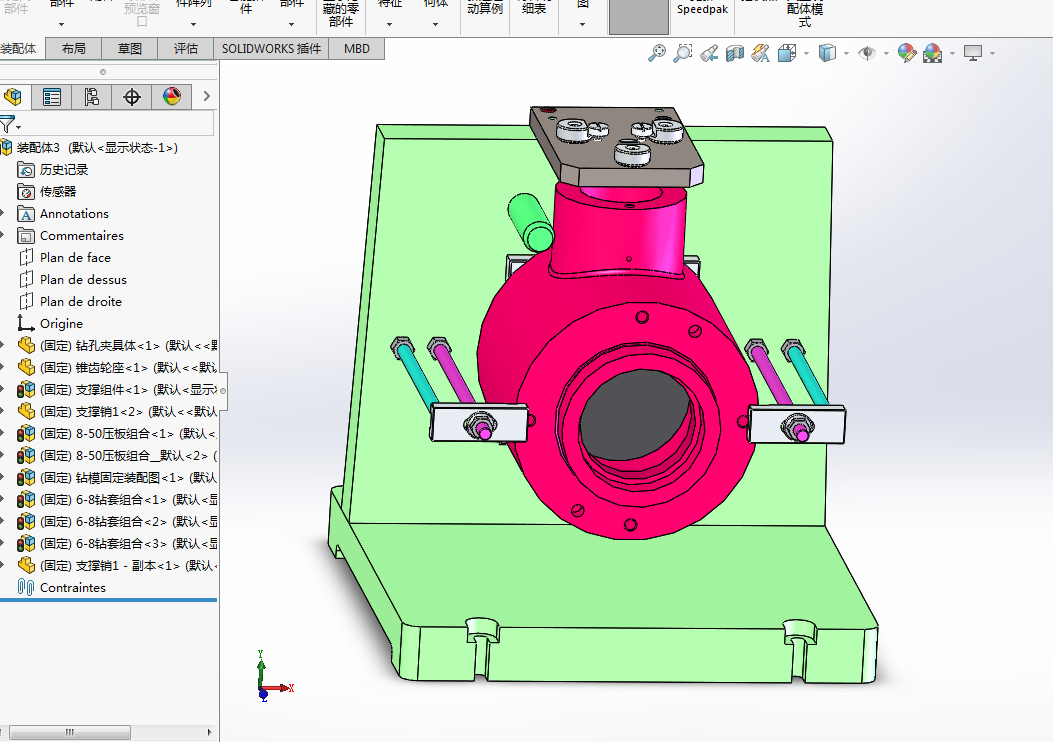Image resolution: width=1053 pixels, height=742 pixels.
Task: Open the PropertyManager panel tab
Action: point(52,97)
